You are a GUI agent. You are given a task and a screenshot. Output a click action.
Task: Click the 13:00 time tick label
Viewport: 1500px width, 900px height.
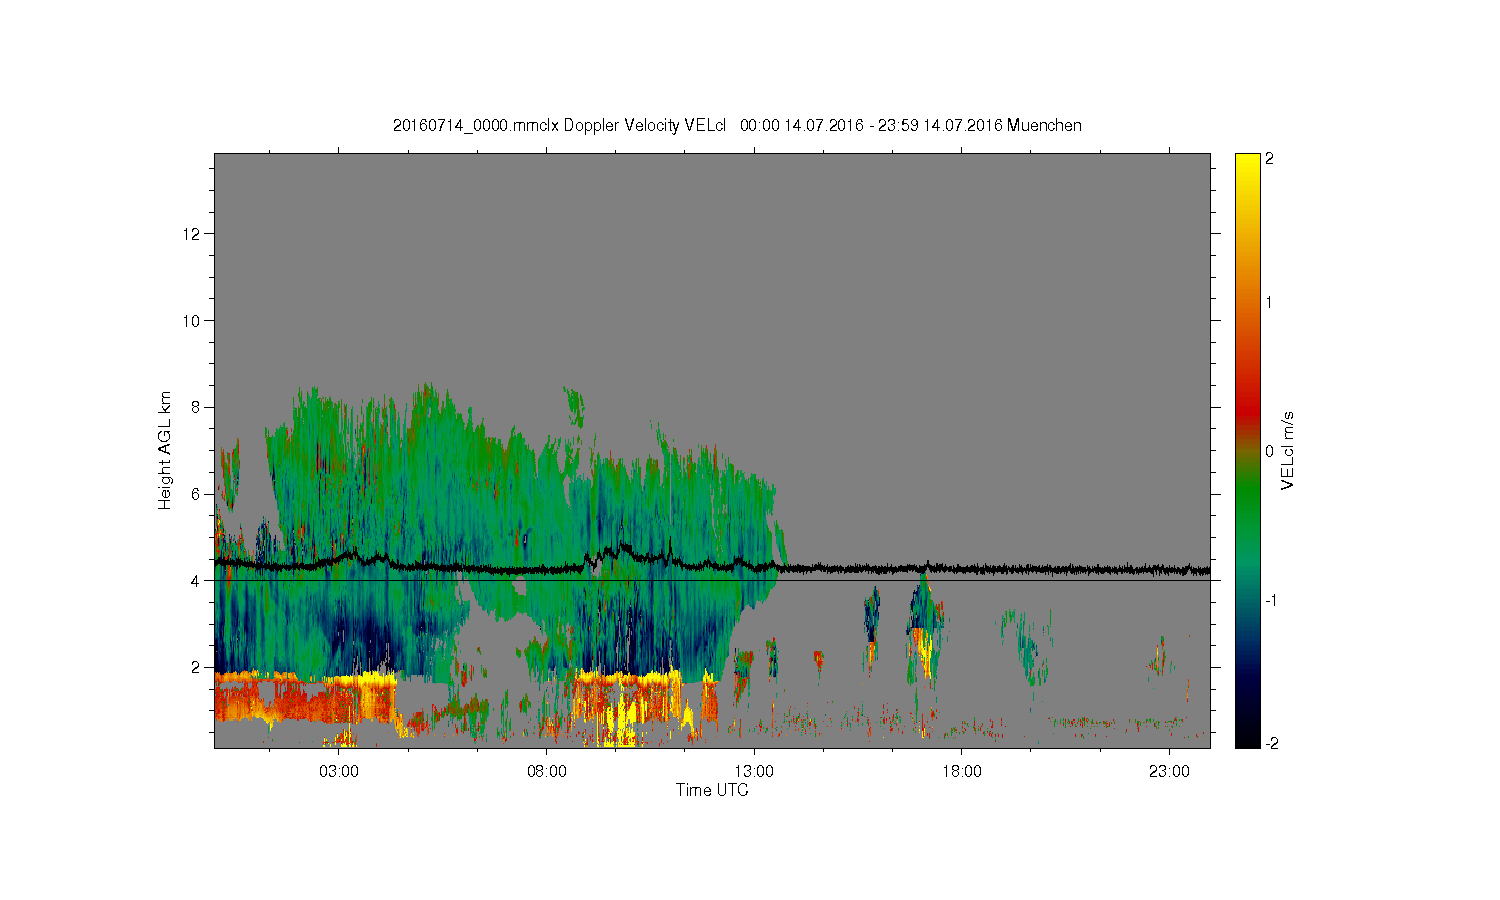(x=754, y=772)
